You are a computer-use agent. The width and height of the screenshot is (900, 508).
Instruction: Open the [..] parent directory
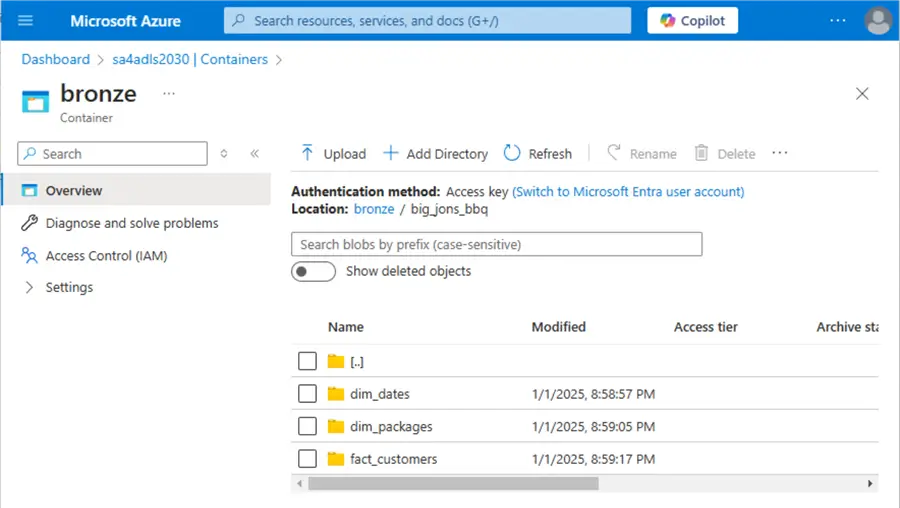pos(357,362)
